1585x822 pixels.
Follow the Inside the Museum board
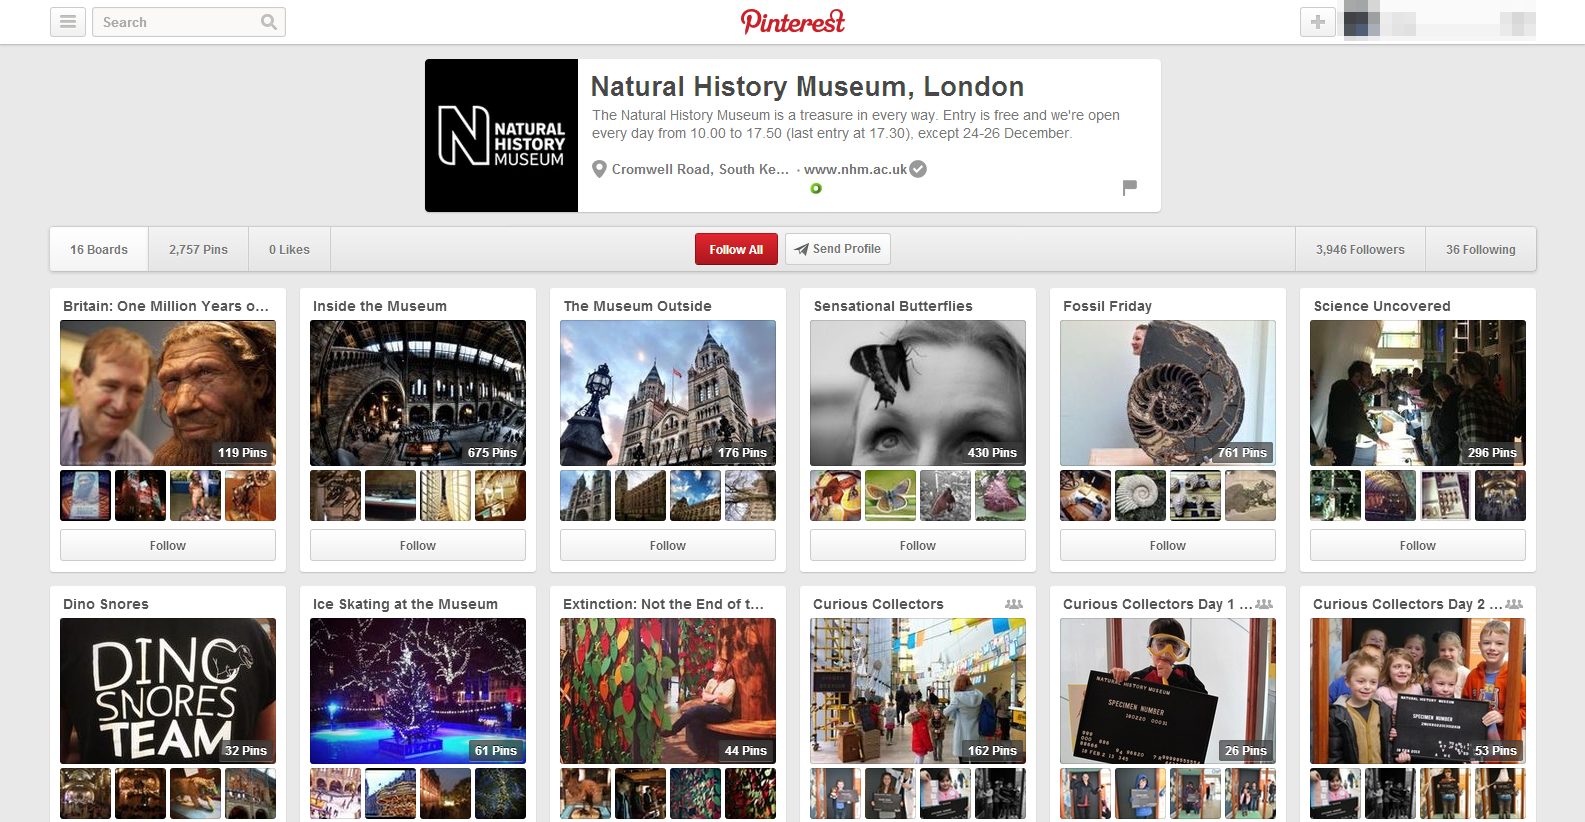point(418,545)
